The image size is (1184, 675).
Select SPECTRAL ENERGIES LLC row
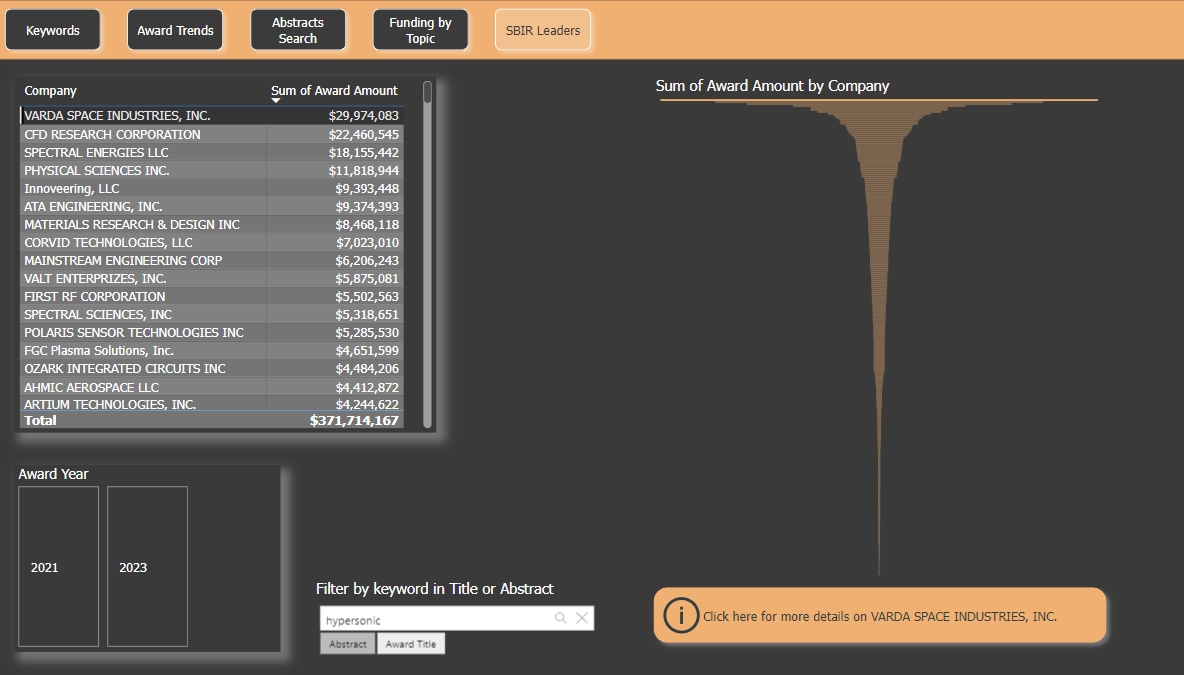211,153
